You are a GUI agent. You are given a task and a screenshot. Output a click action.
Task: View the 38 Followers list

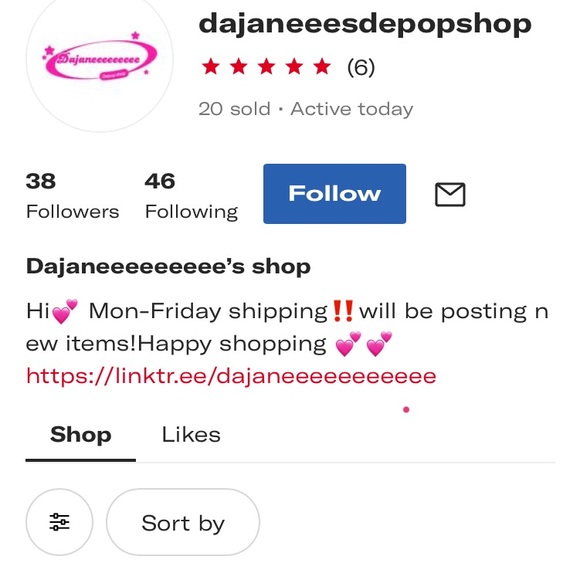[72, 196]
